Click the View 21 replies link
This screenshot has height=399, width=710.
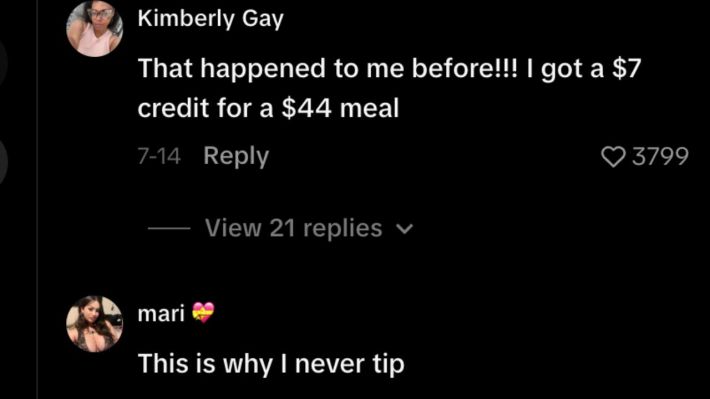pyautogui.click(x=293, y=228)
